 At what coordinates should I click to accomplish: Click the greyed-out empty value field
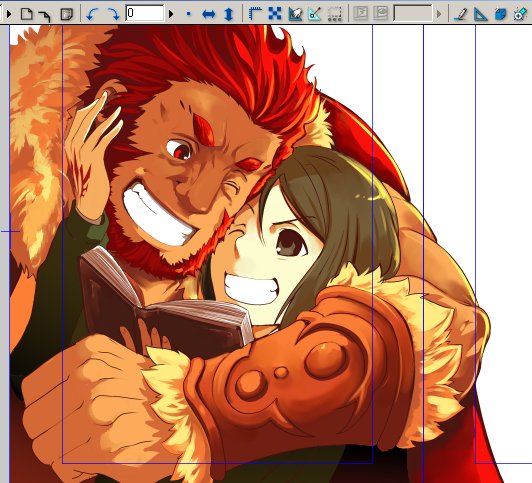point(413,13)
